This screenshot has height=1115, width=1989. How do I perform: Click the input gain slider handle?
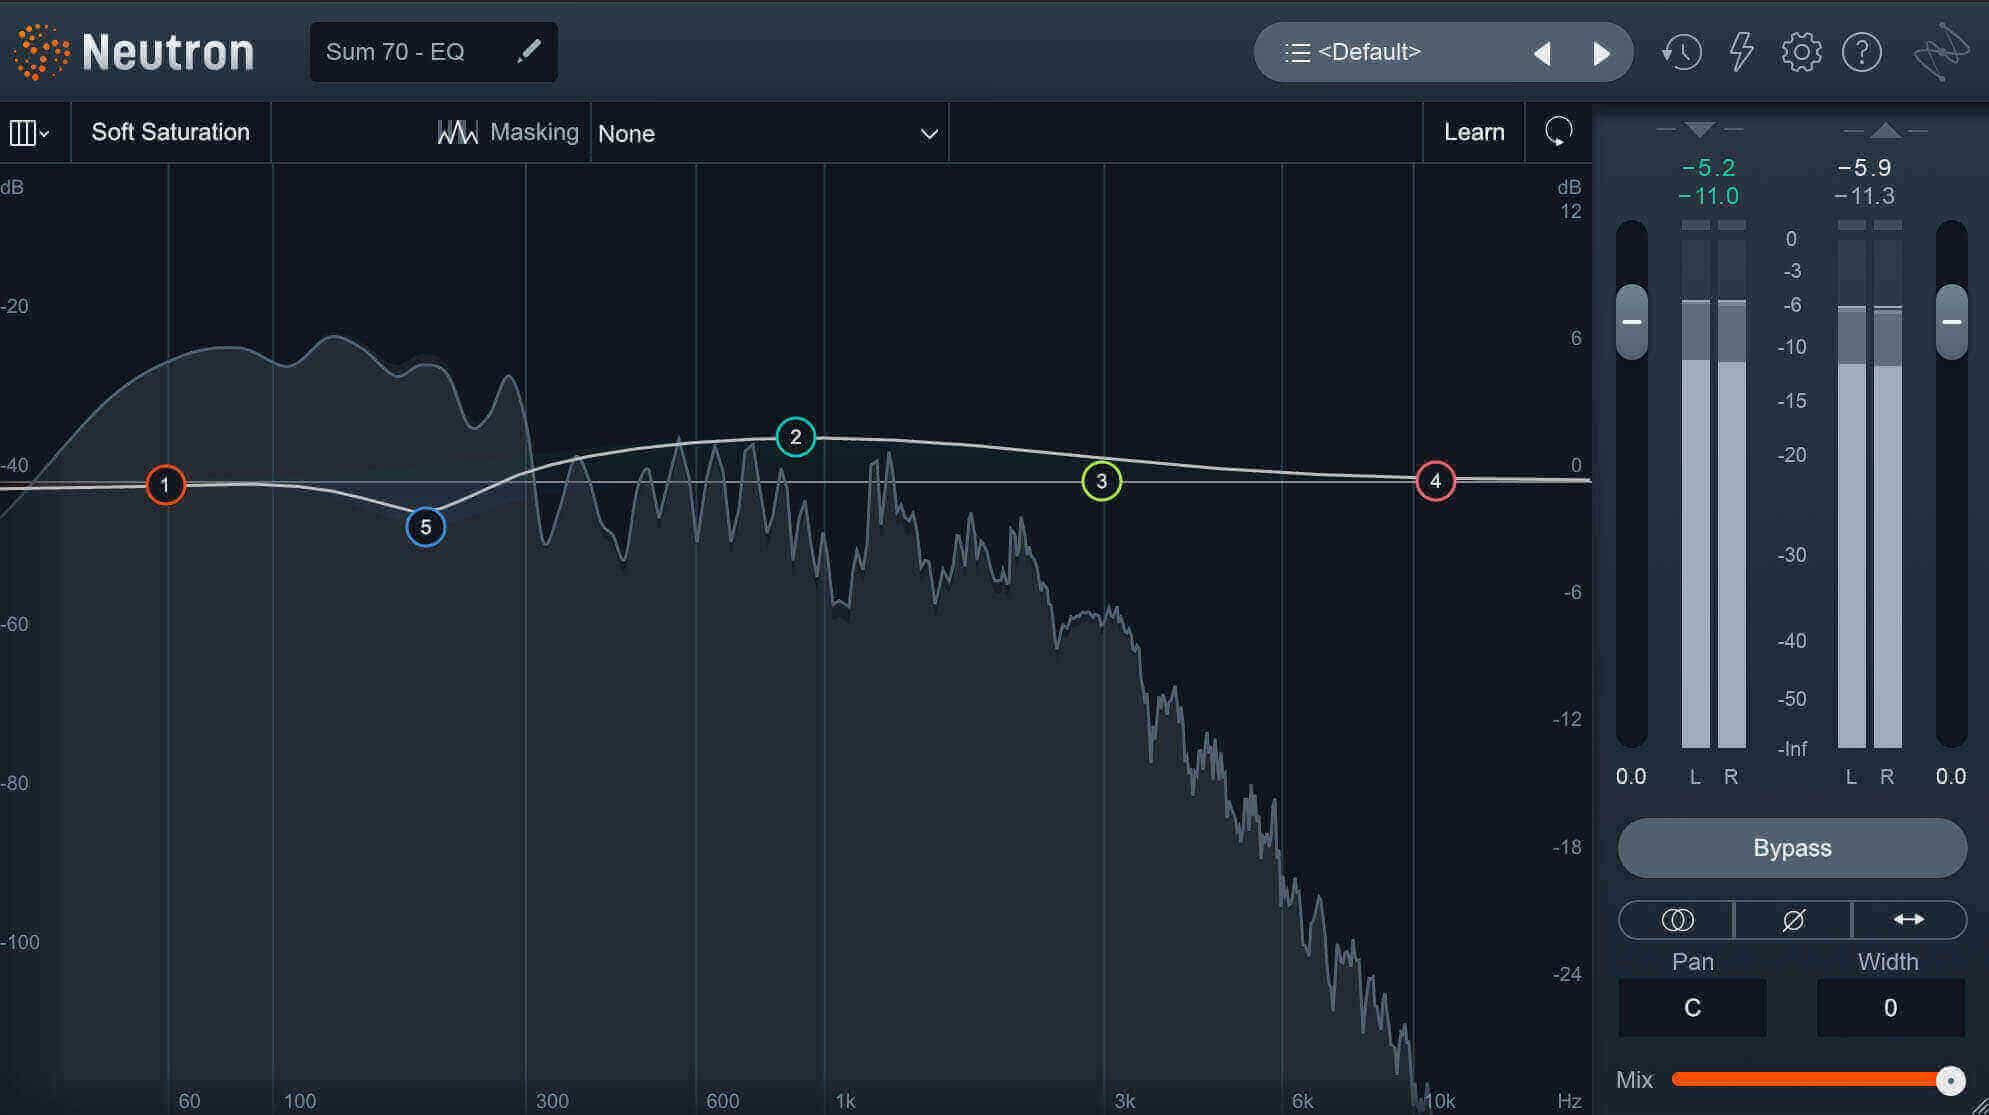click(x=1632, y=322)
